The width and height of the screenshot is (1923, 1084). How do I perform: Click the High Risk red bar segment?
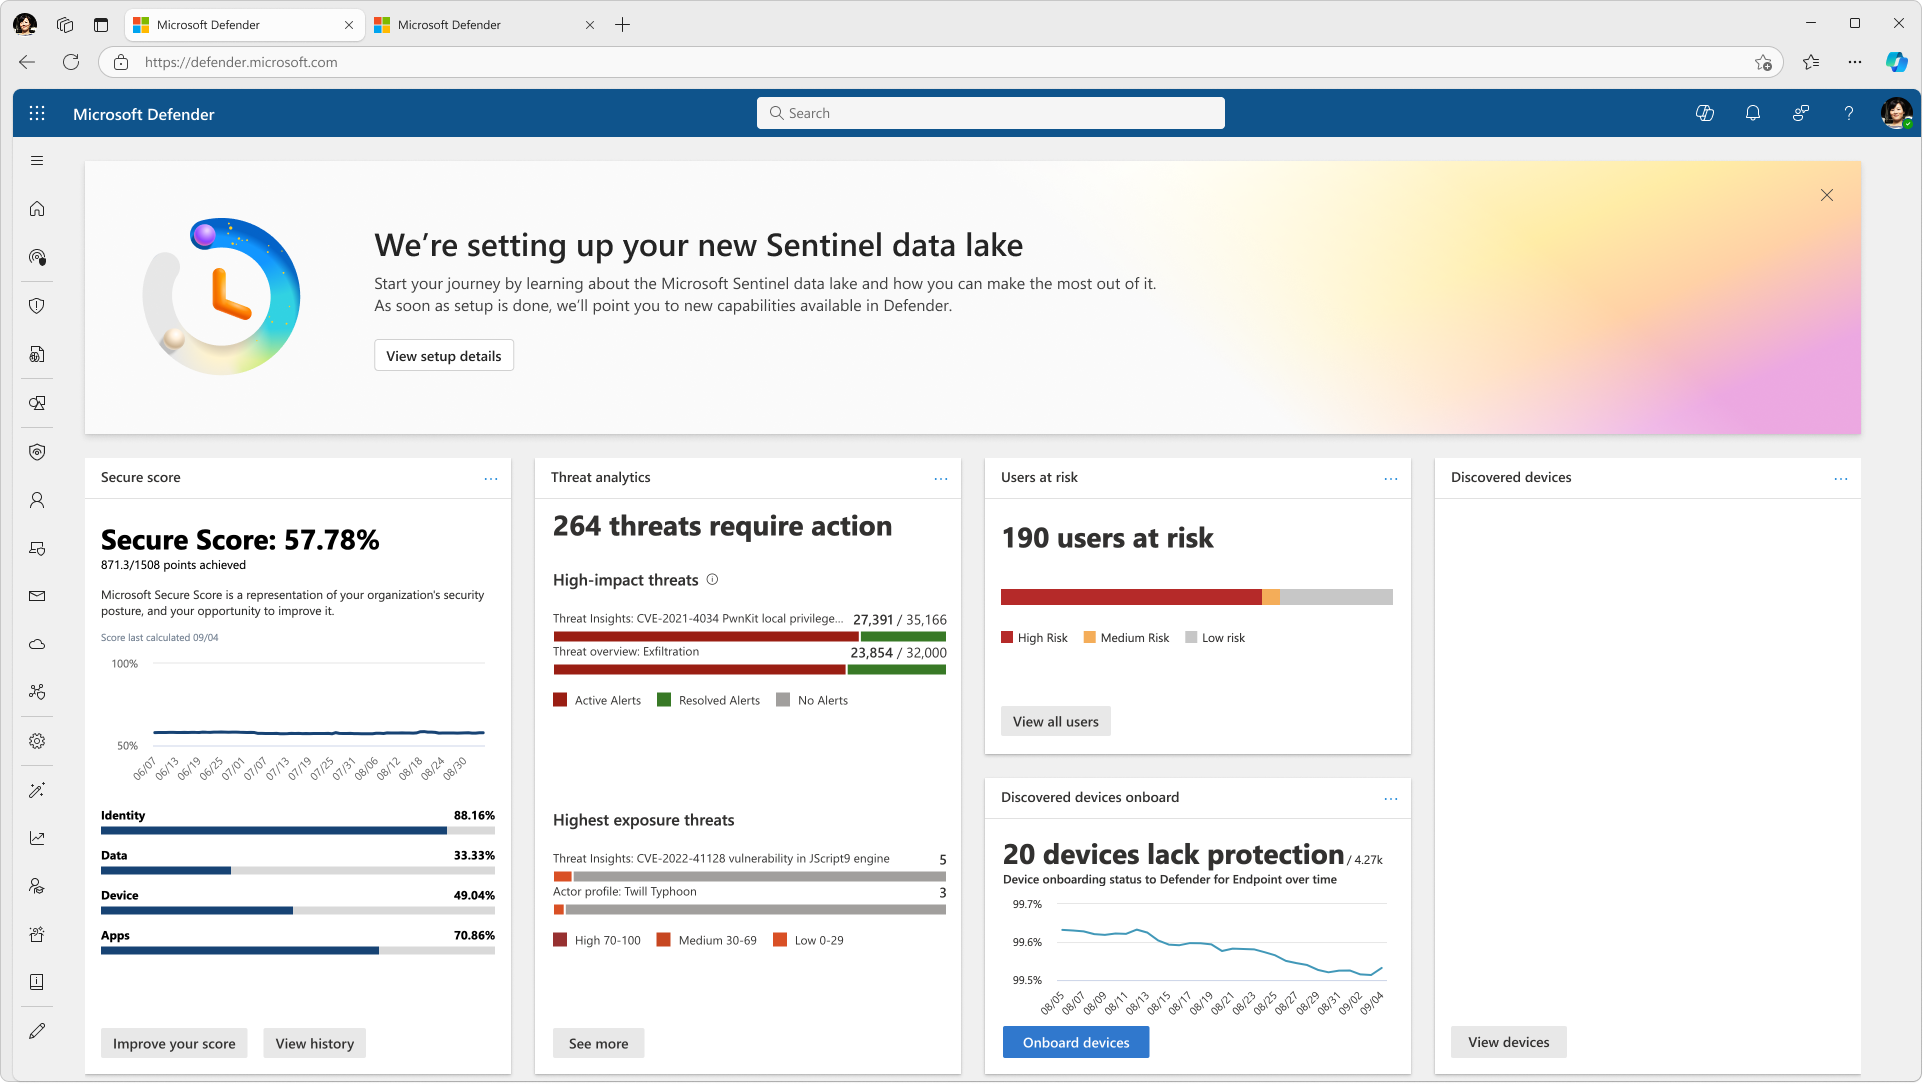(x=1130, y=597)
